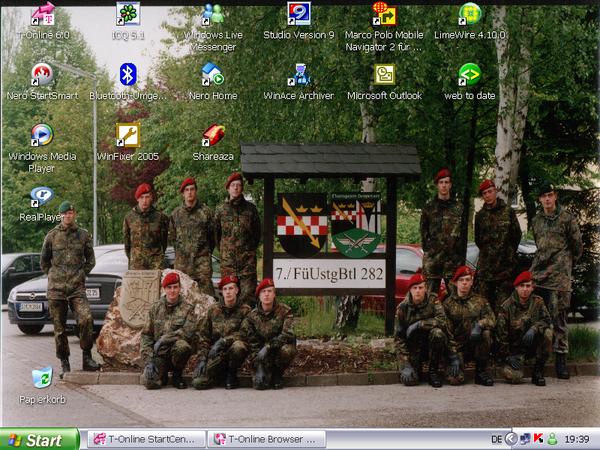Screen dimensions: 600x450
Task: Open the Windows Start menu
Action: click(x=40, y=440)
